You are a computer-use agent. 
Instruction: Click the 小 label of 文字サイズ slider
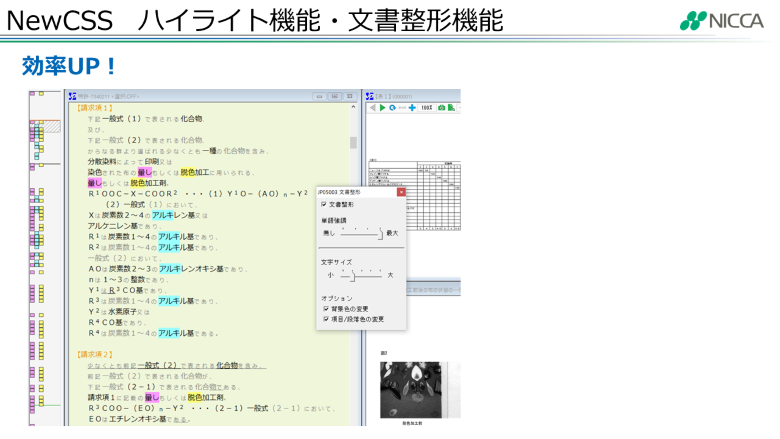click(331, 275)
